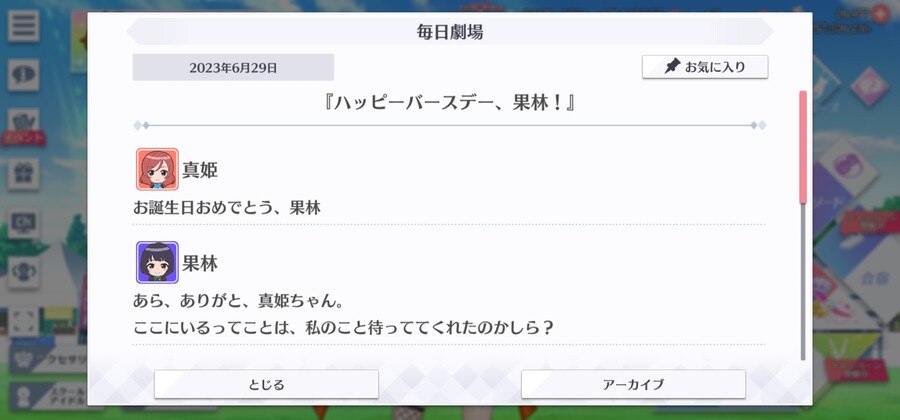Tap Karin's dark-haired avatar icon
Screen dimensions: 900x420
click(x=157, y=262)
